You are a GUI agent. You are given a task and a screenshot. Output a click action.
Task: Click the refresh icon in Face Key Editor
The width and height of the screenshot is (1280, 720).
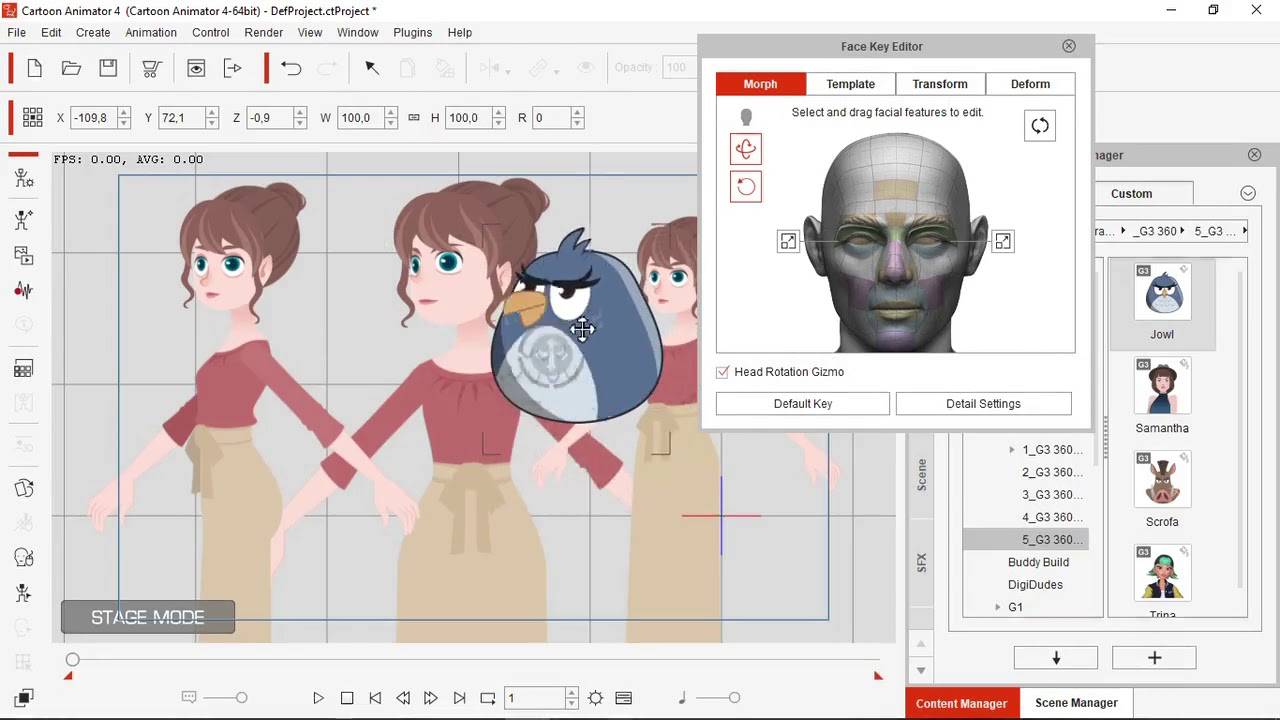[x=1040, y=126]
